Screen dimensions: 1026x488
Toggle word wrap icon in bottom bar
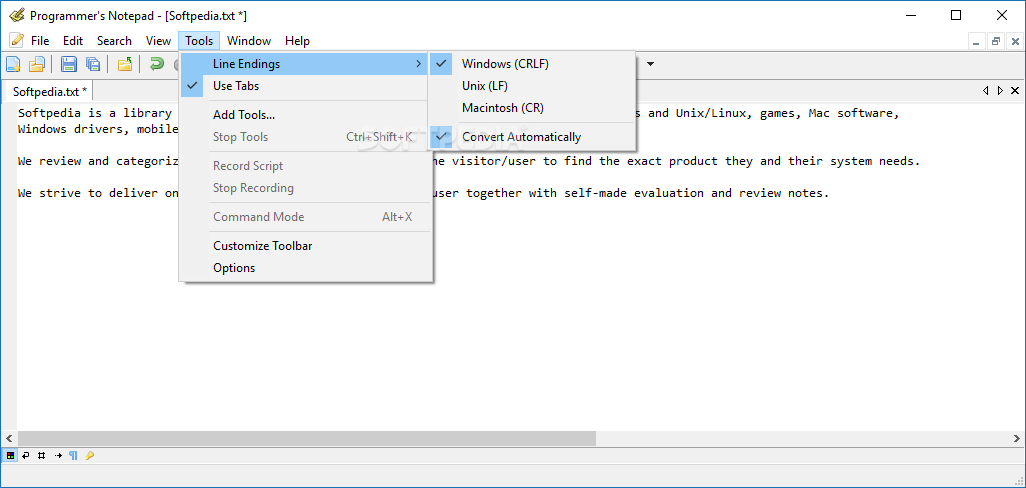(26, 456)
